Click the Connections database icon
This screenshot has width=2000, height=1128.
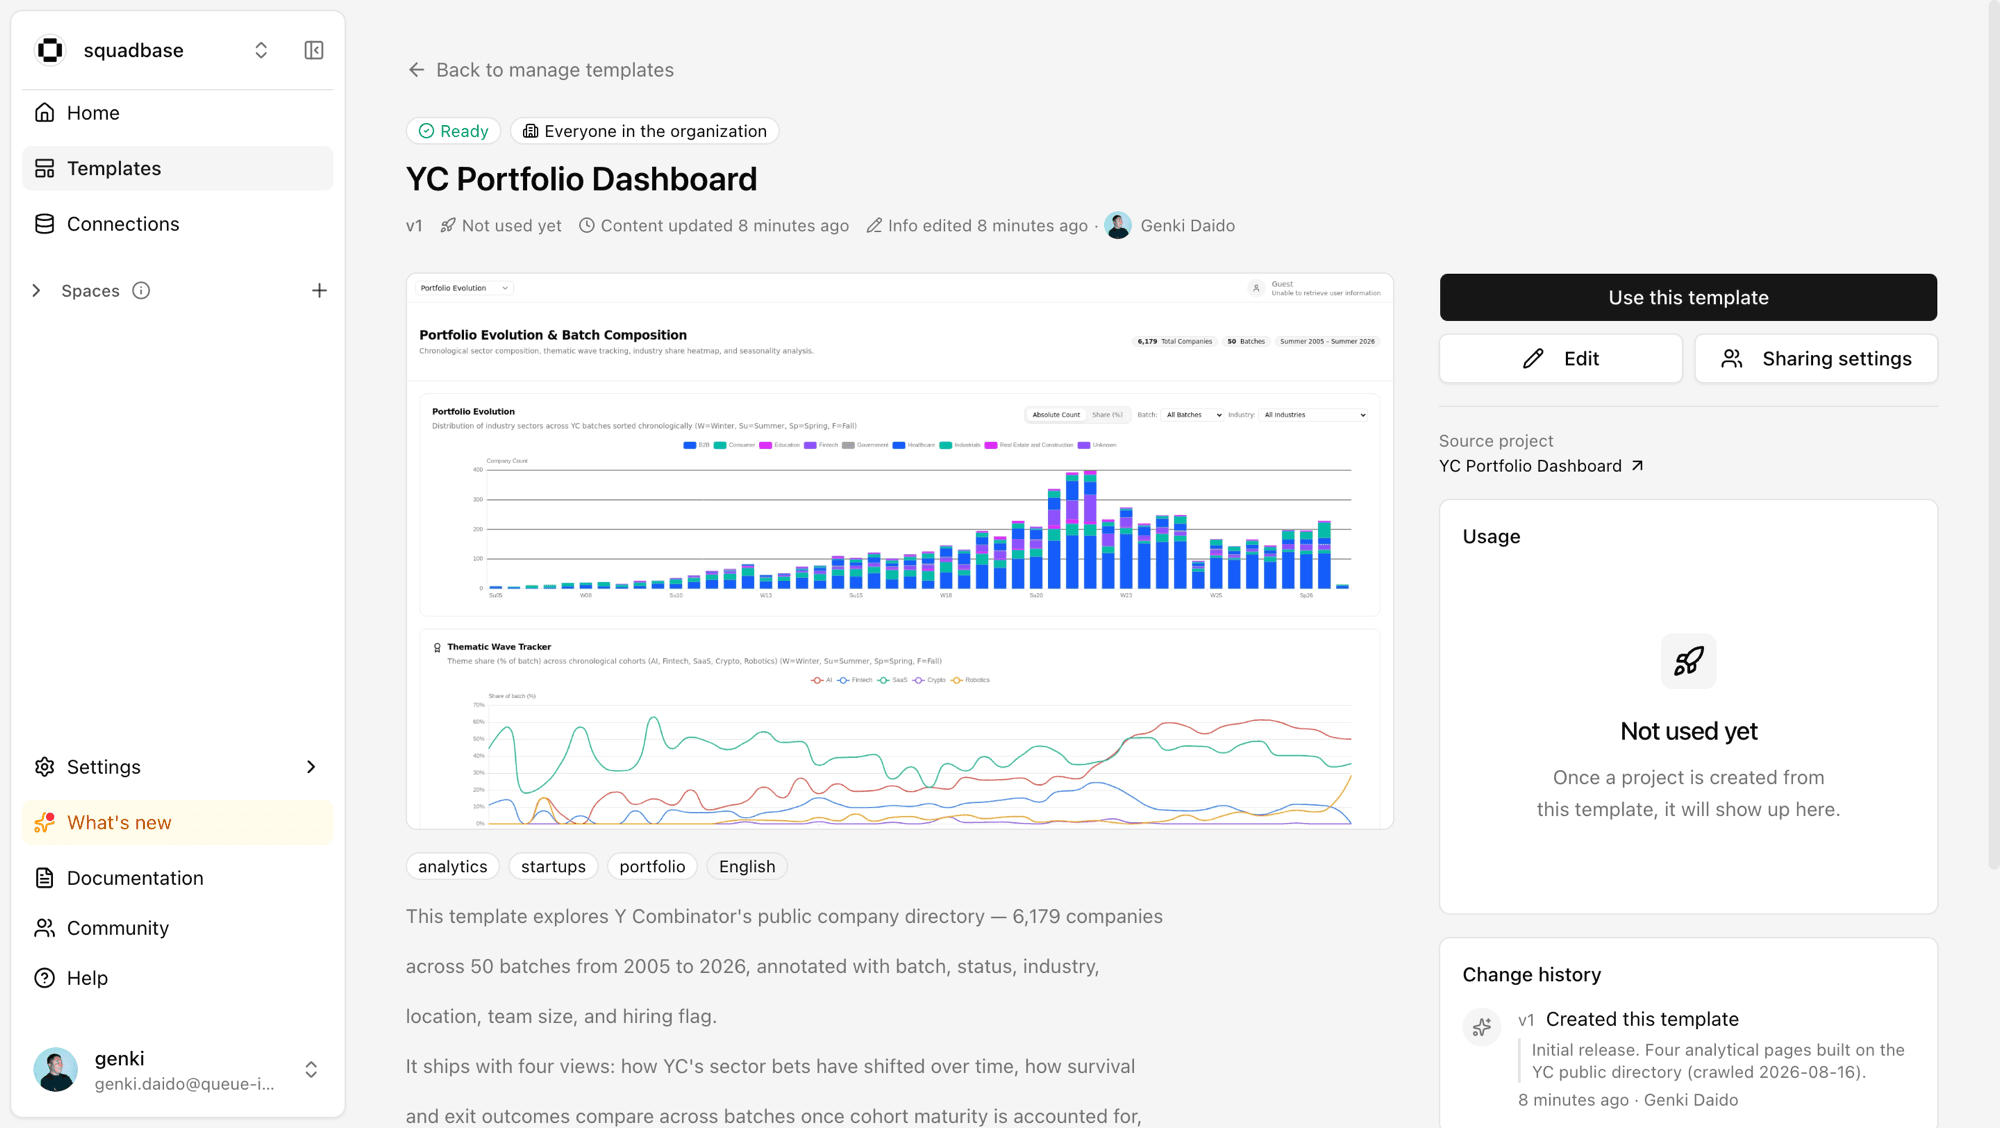45,224
